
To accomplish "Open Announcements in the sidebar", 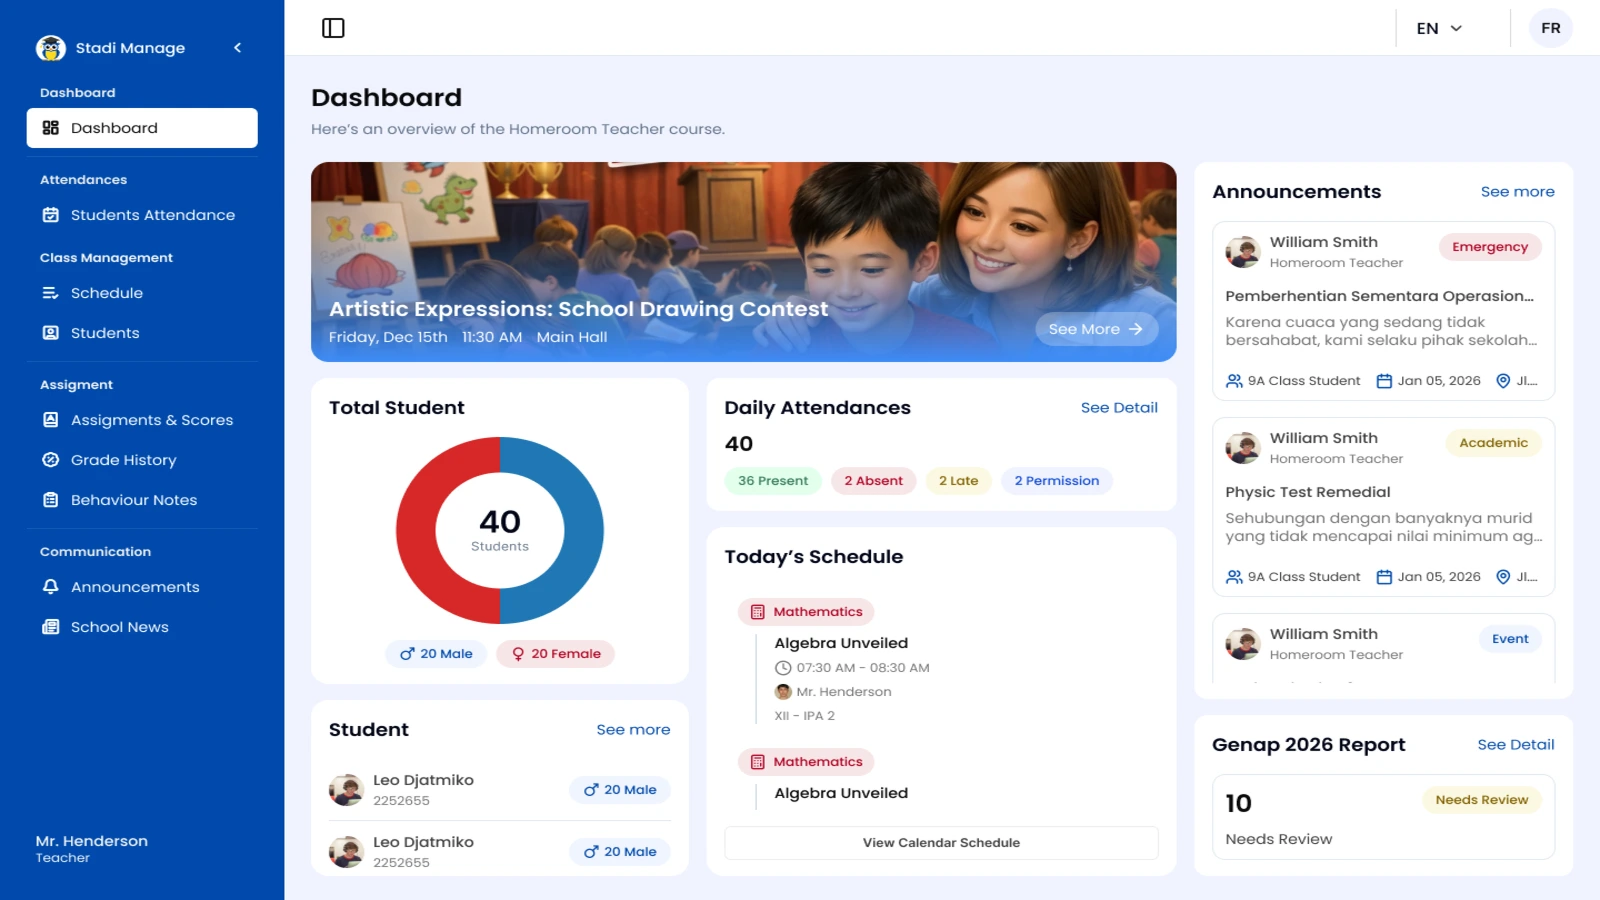I will [x=142, y=587].
